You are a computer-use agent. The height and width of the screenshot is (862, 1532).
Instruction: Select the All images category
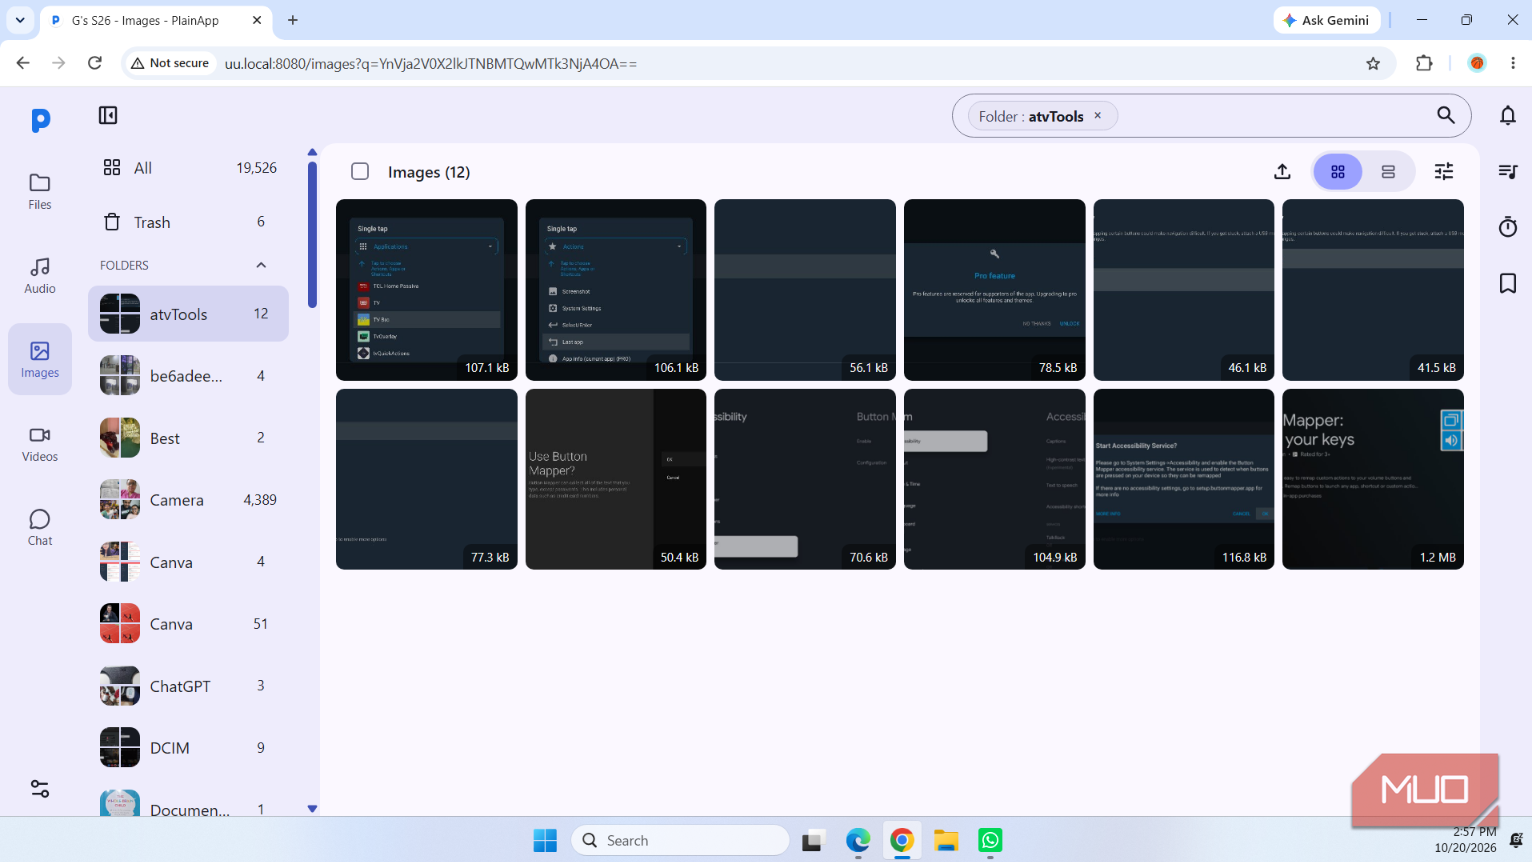(189, 168)
